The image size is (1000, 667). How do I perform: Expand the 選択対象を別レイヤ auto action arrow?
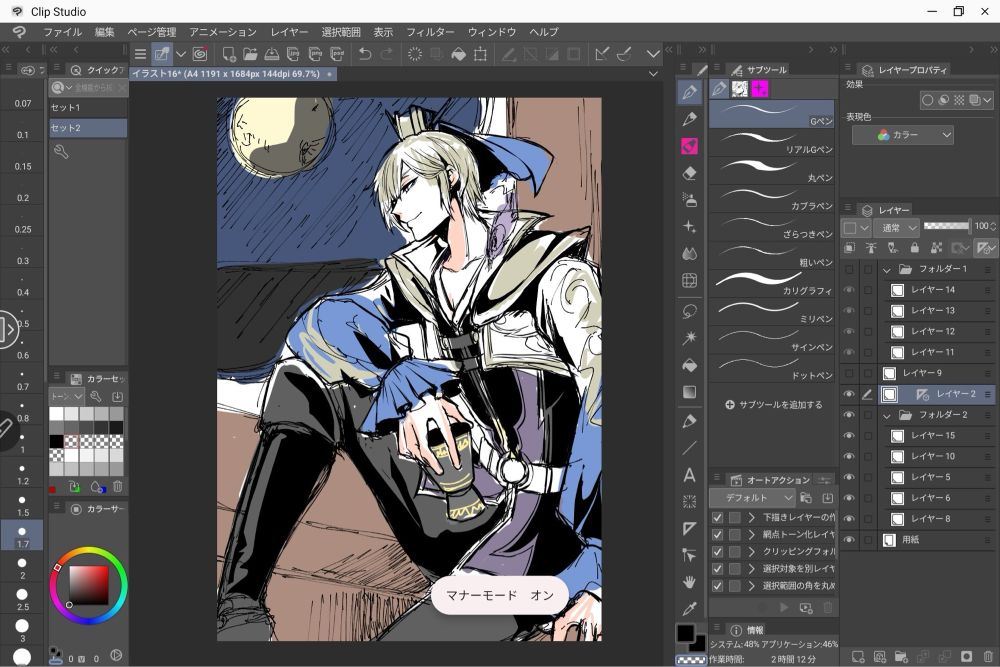click(751, 569)
